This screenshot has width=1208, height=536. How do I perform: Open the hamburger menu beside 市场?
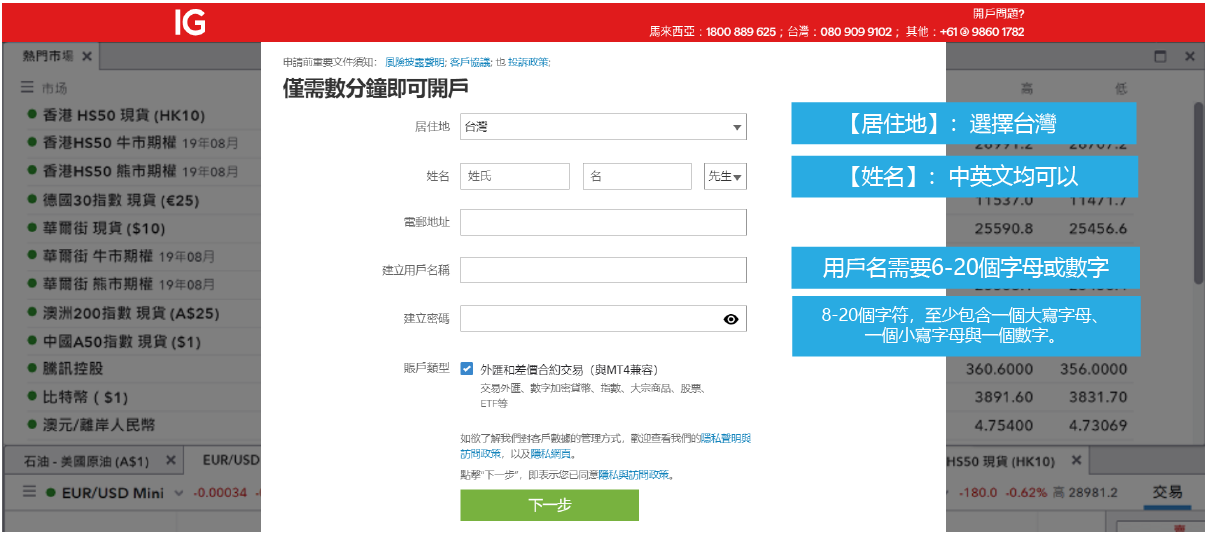click(x=28, y=88)
